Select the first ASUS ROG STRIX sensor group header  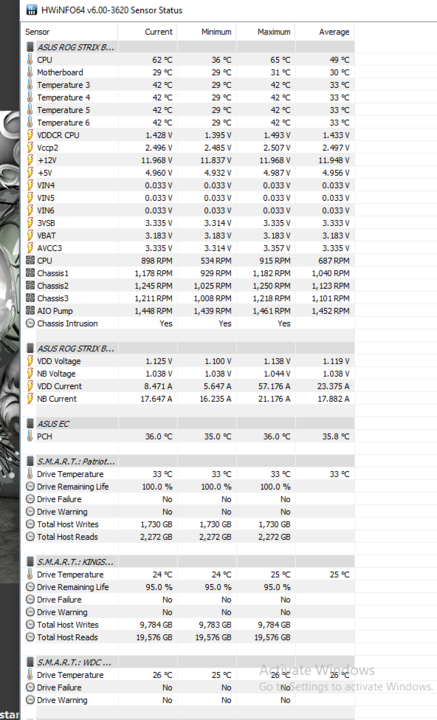[x=190, y=47]
